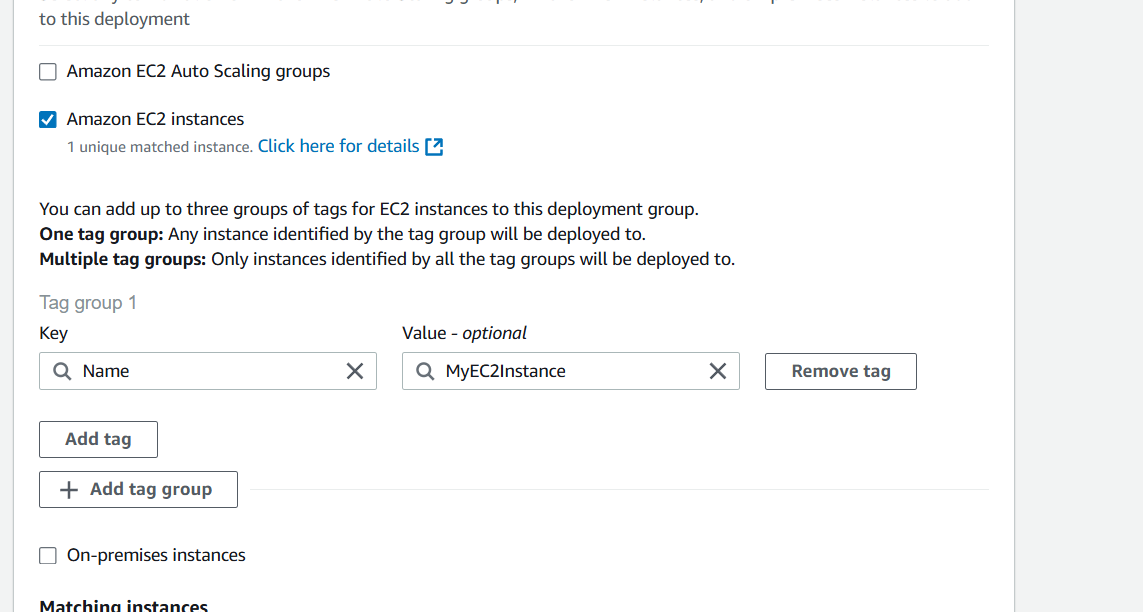Click the Add tag group button

(139, 490)
